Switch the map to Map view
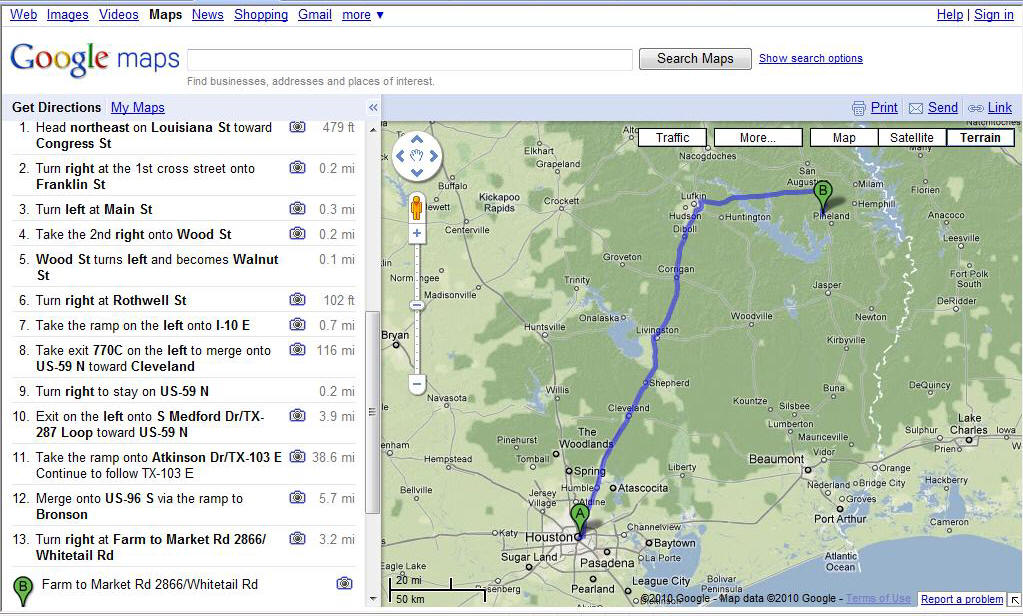 point(844,138)
